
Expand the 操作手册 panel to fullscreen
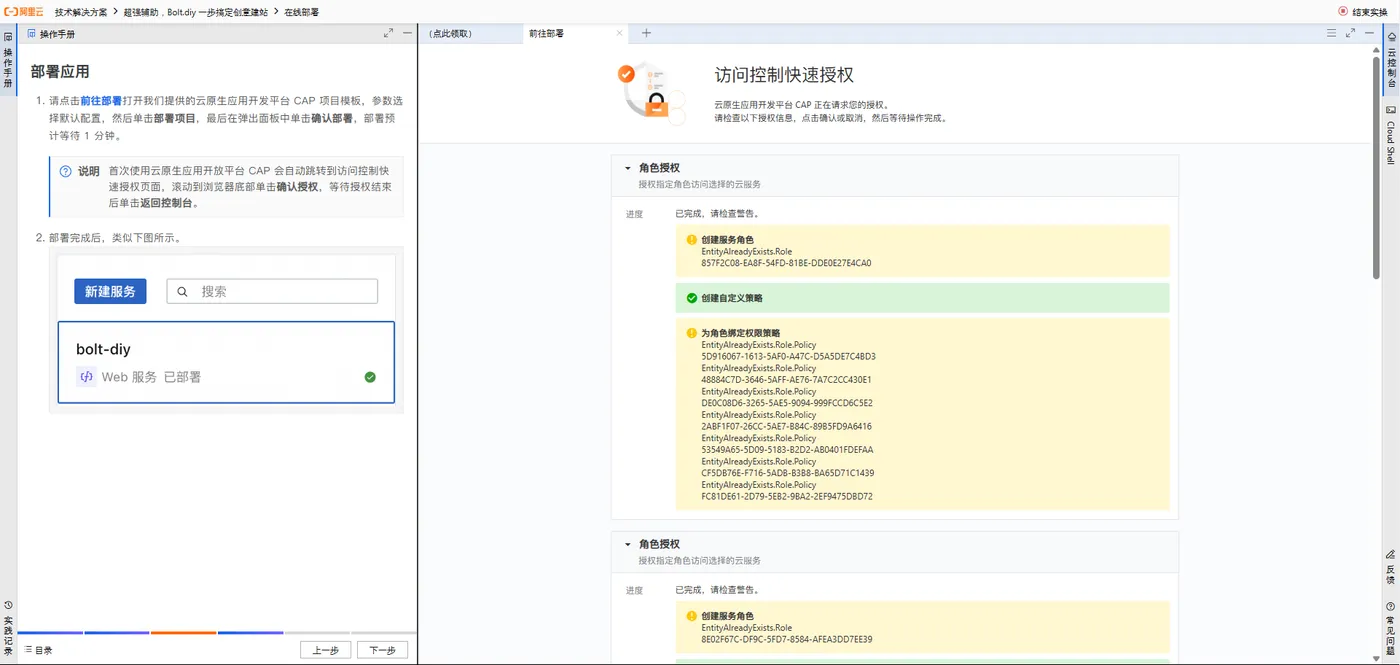(388, 33)
